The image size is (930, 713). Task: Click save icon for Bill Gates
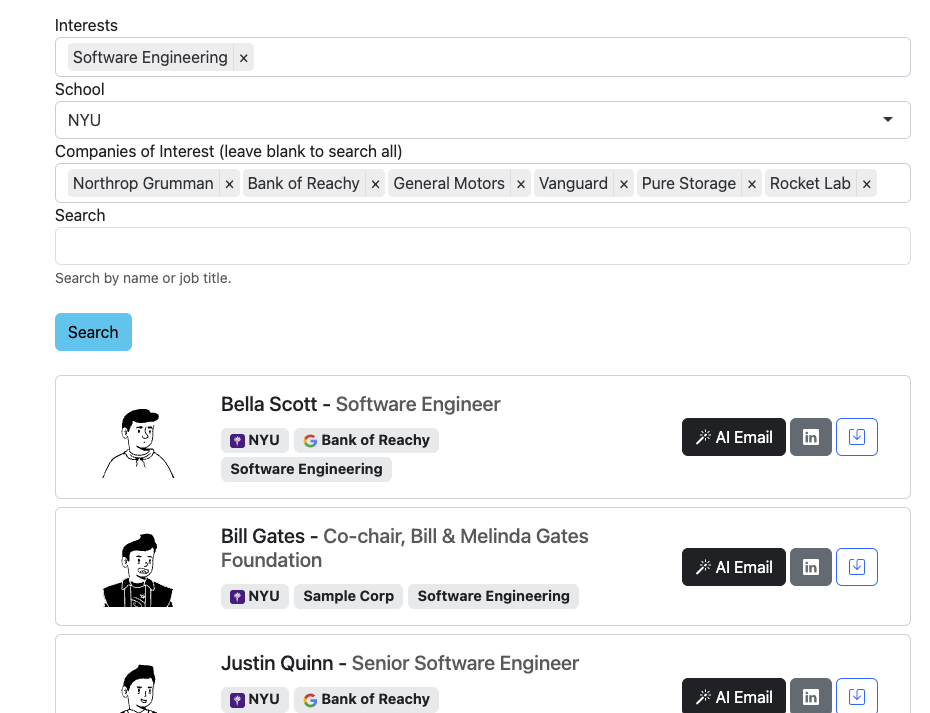(x=856, y=567)
